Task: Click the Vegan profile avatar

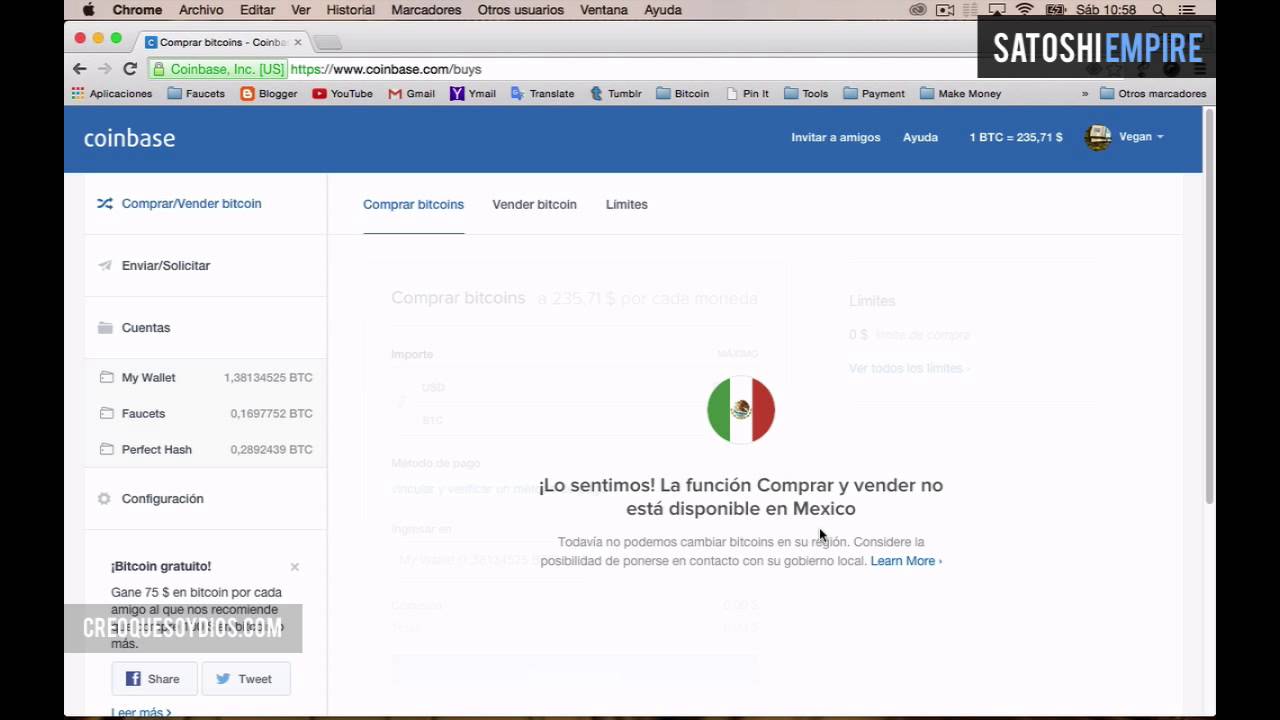Action: pos(1098,137)
